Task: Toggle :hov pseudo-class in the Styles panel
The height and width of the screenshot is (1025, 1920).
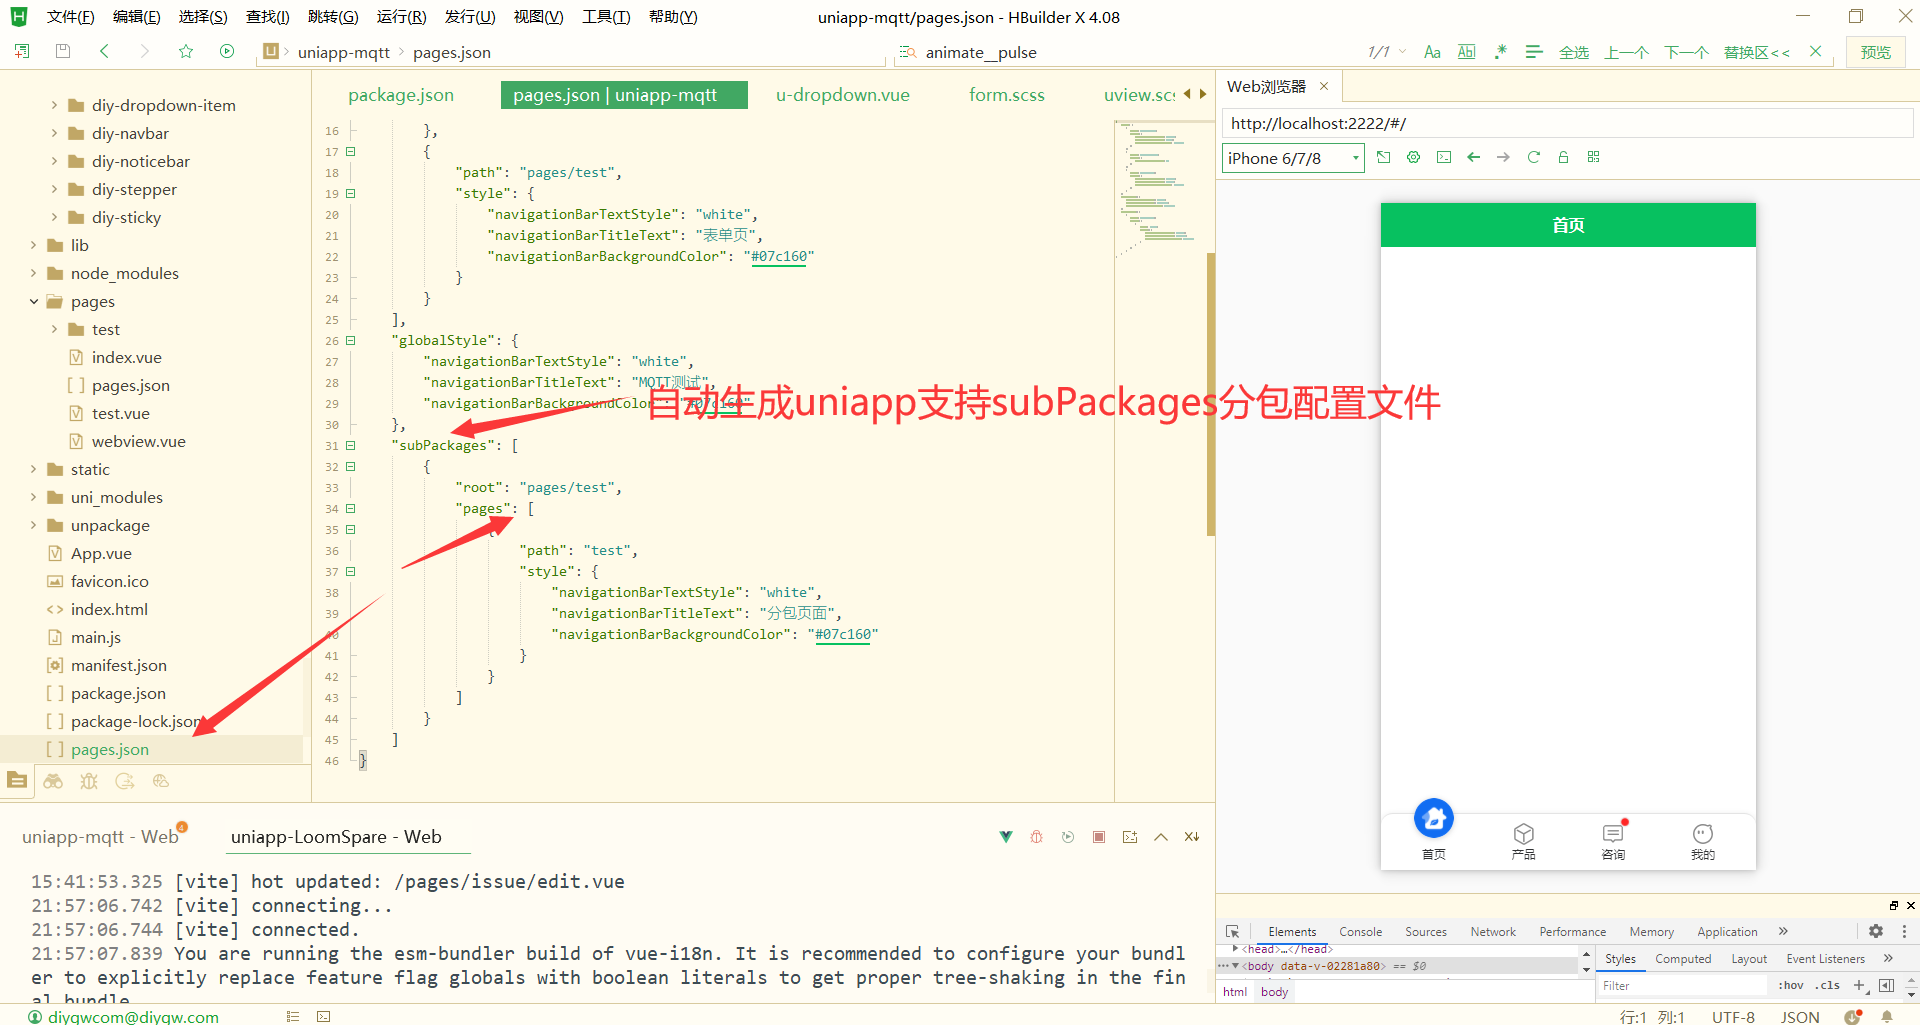Action: click(x=1789, y=985)
